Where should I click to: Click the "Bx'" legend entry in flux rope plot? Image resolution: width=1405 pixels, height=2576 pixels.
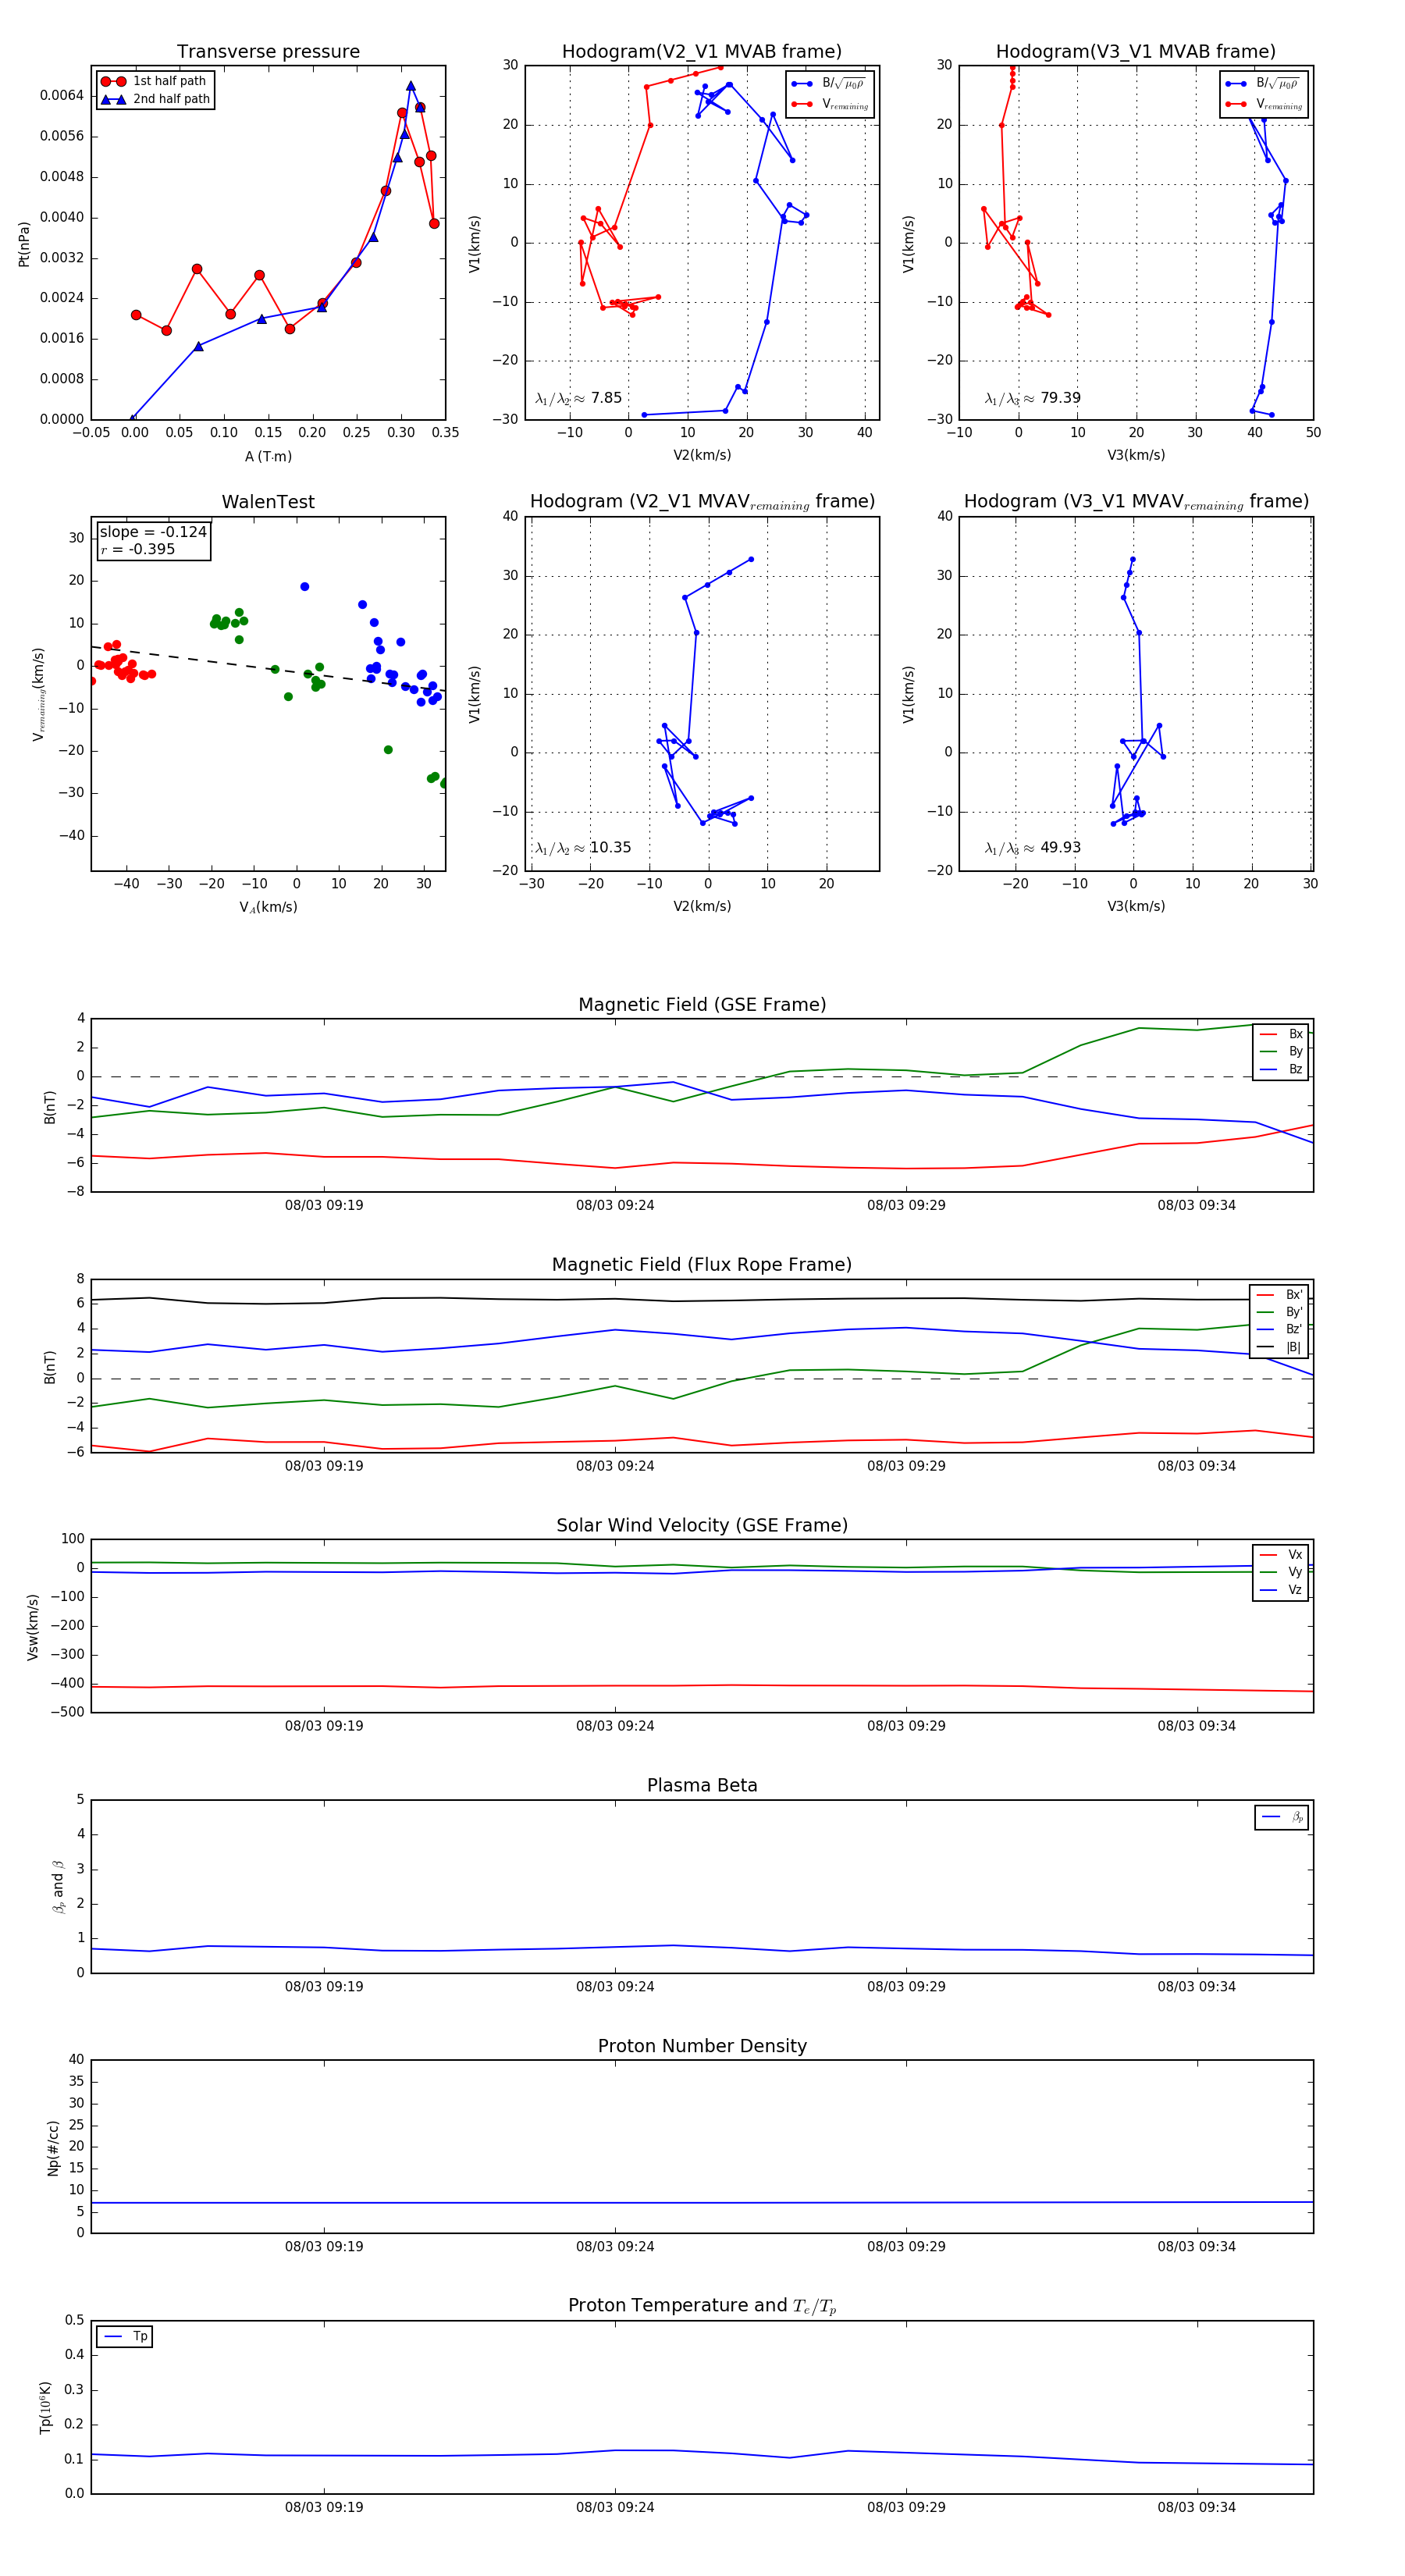click(1280, 1294)
